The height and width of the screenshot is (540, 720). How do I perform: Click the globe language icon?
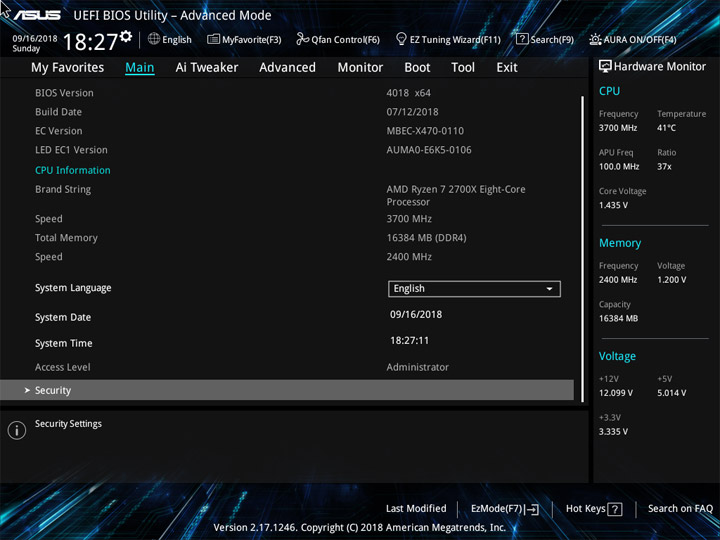point(154,39)
